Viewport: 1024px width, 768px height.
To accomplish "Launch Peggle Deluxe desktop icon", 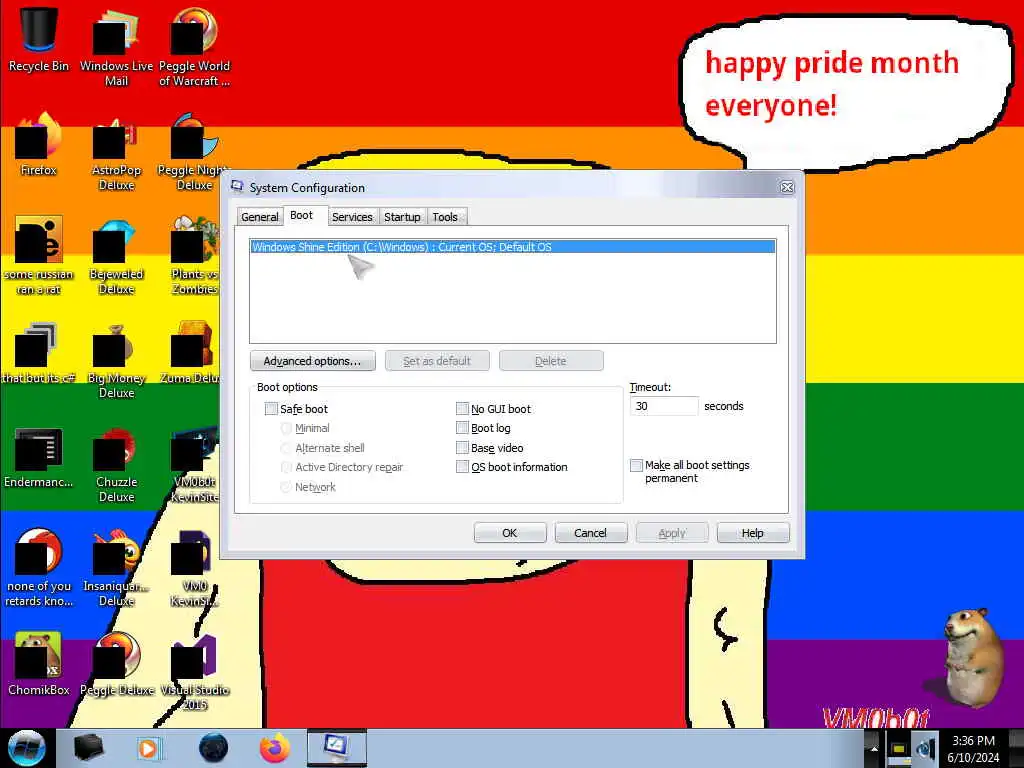I will point(116,664).
